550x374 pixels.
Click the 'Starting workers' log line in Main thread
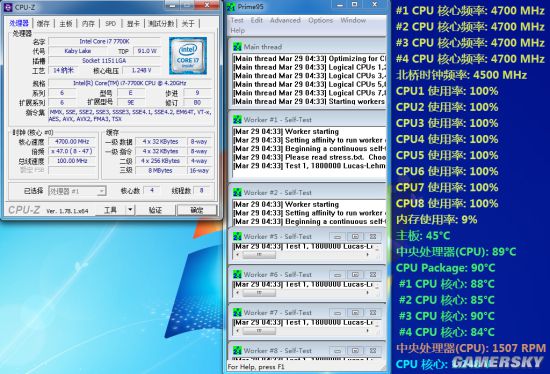(309, 101)
